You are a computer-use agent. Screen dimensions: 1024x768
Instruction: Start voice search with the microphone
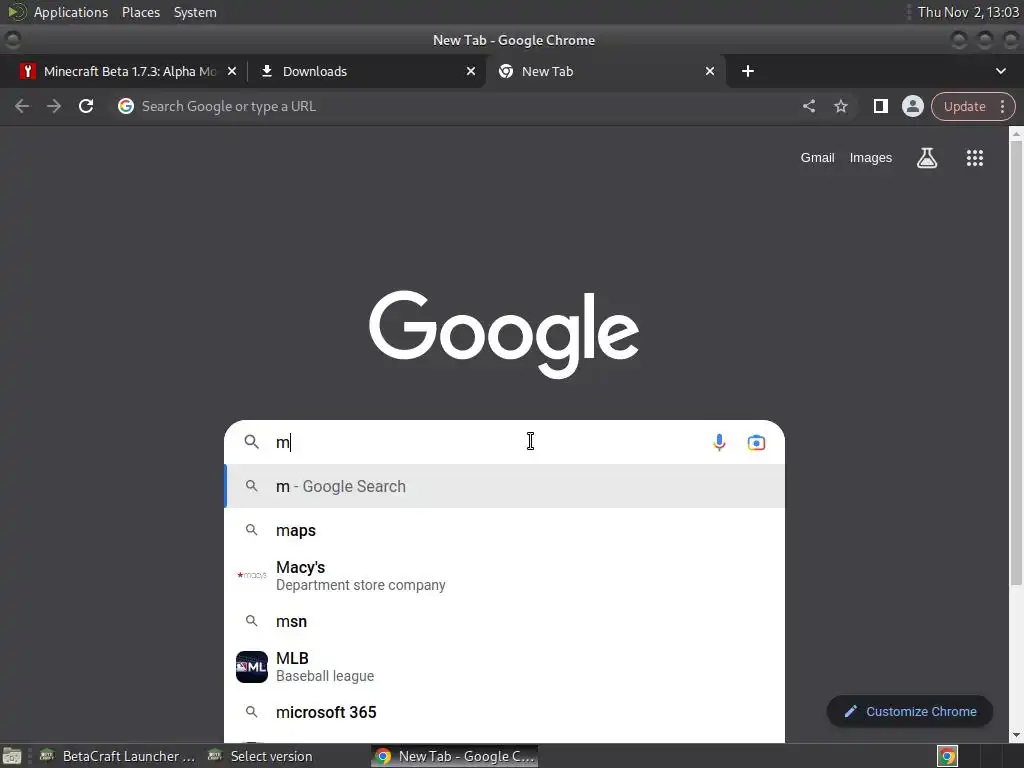[719, 443]
